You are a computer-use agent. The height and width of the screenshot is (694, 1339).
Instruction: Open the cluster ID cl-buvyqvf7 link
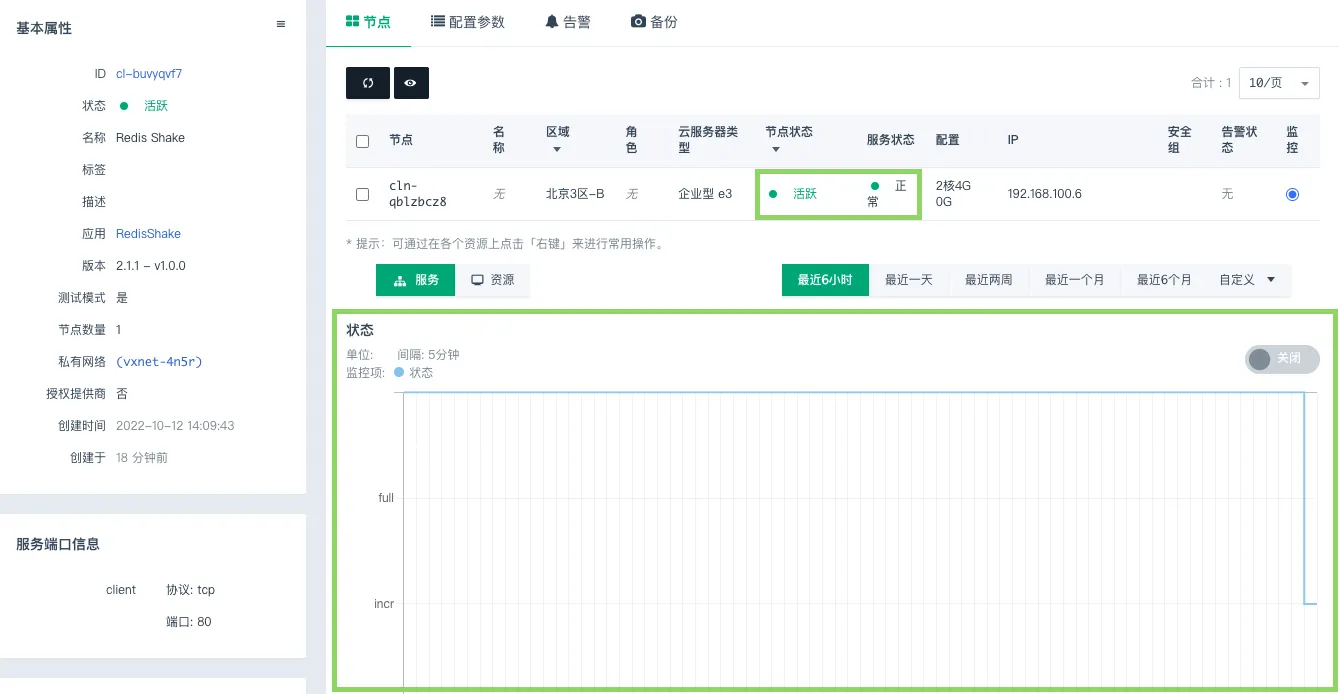[x=149, y=74]
